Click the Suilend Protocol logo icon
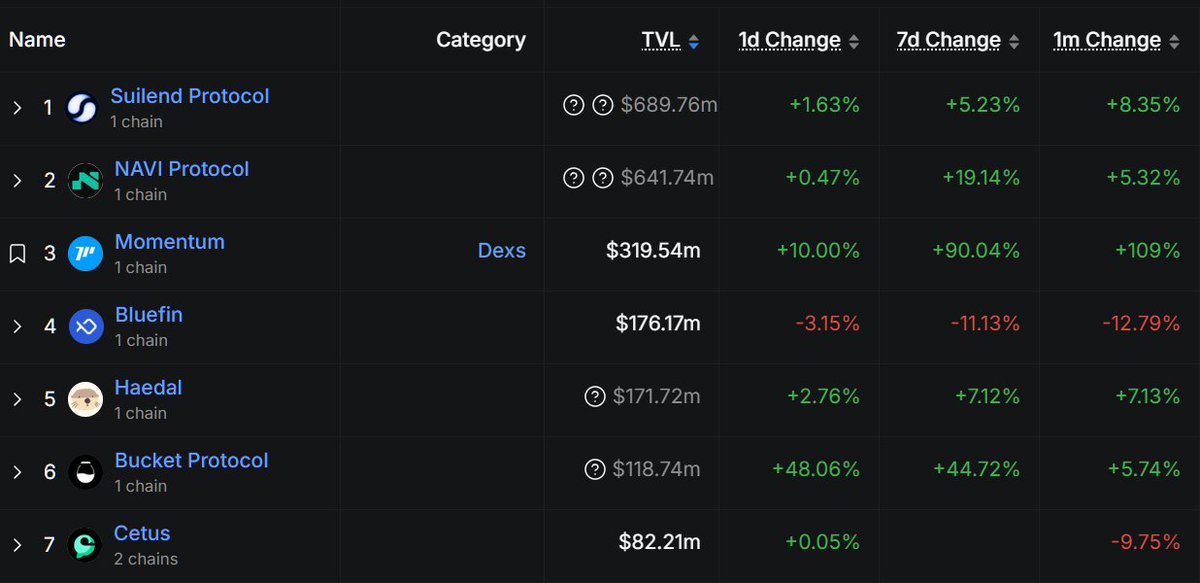The width and height of the screenshot is (1200, 583). click(x=82, y=108)
